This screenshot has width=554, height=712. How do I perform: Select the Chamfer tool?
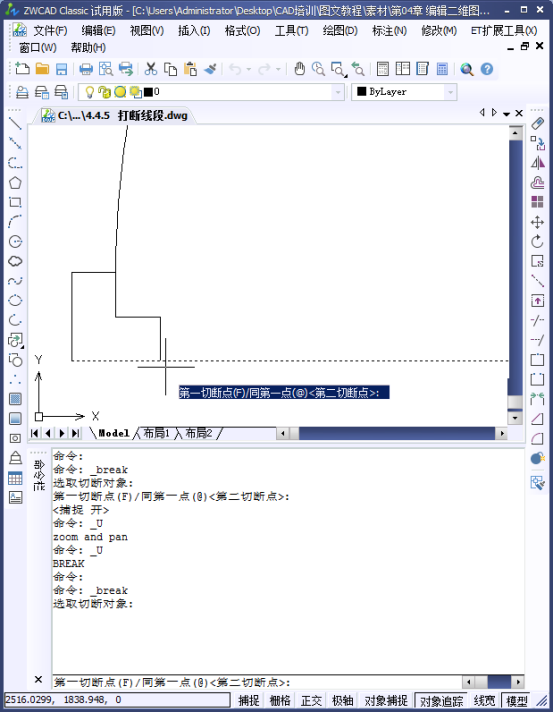click(537, 418)
